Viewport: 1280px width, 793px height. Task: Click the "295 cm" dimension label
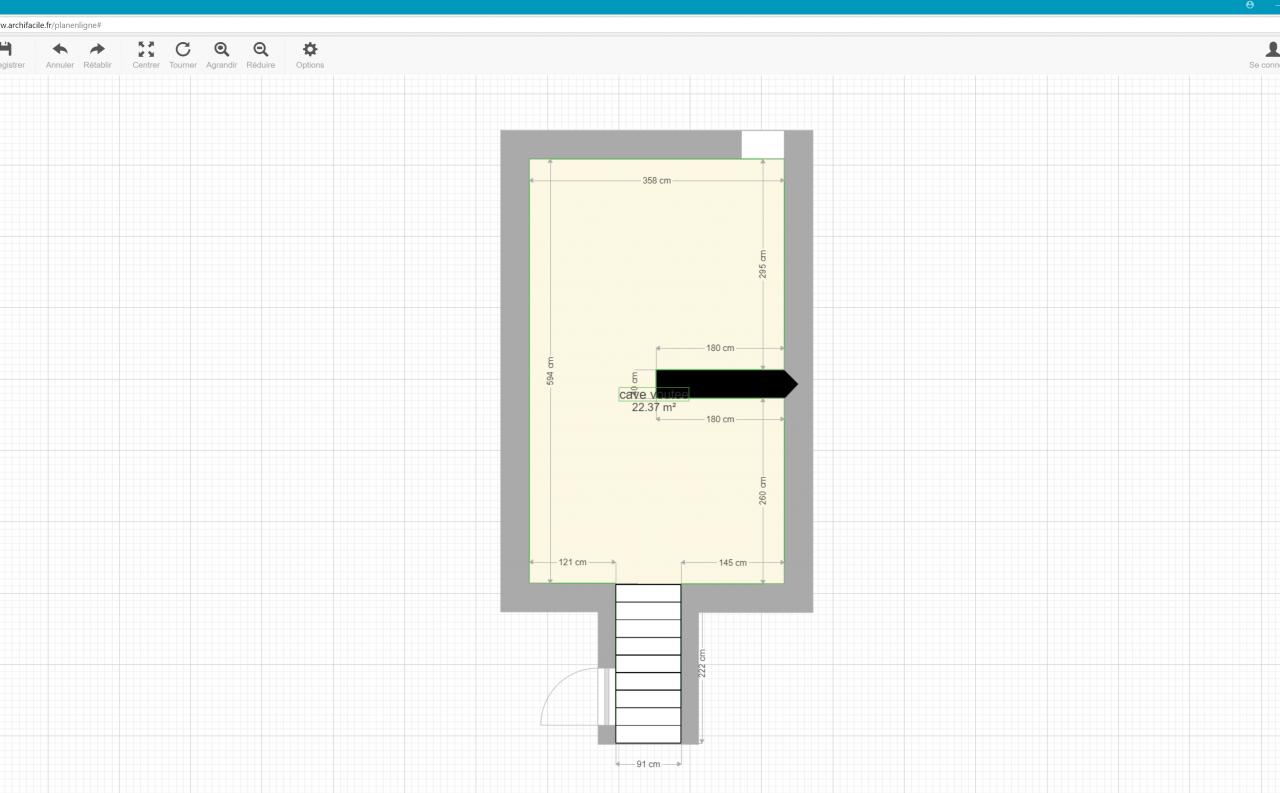(763, 264)
